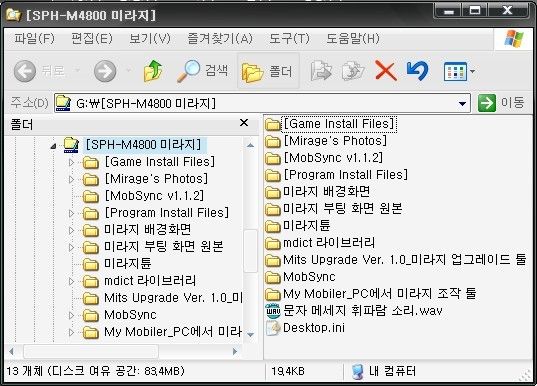
Task: Click the Forward arrow toolbar button
Action: (x=105, y=71)
